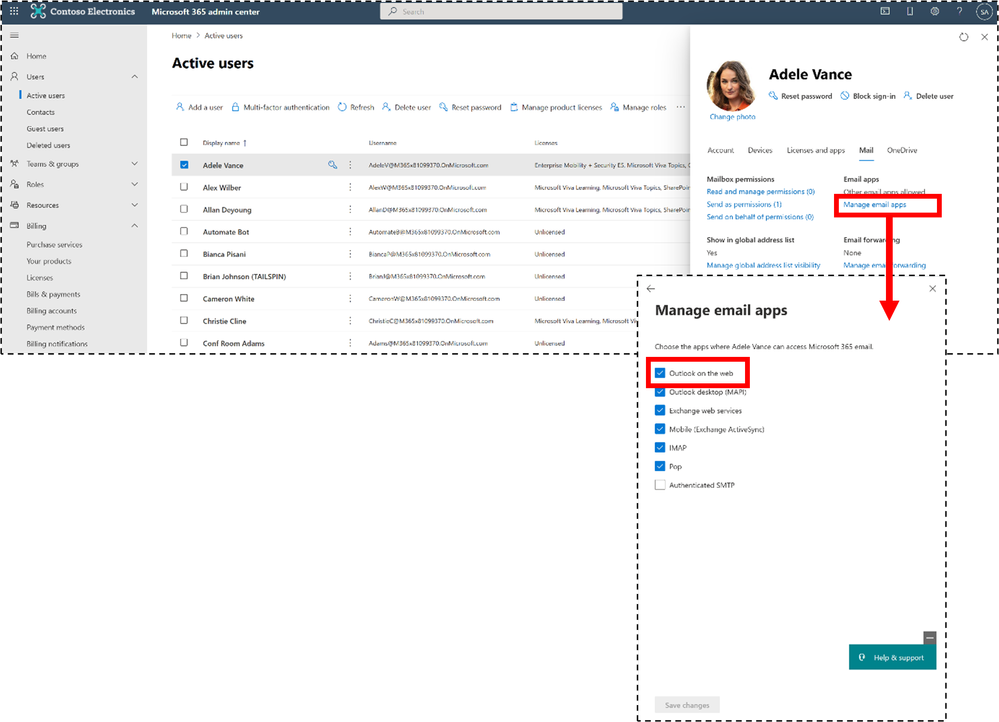This screenshot has height=722, width=999.
Task: Uncheck the IMAP checkbox
Action: pos(660,447)
